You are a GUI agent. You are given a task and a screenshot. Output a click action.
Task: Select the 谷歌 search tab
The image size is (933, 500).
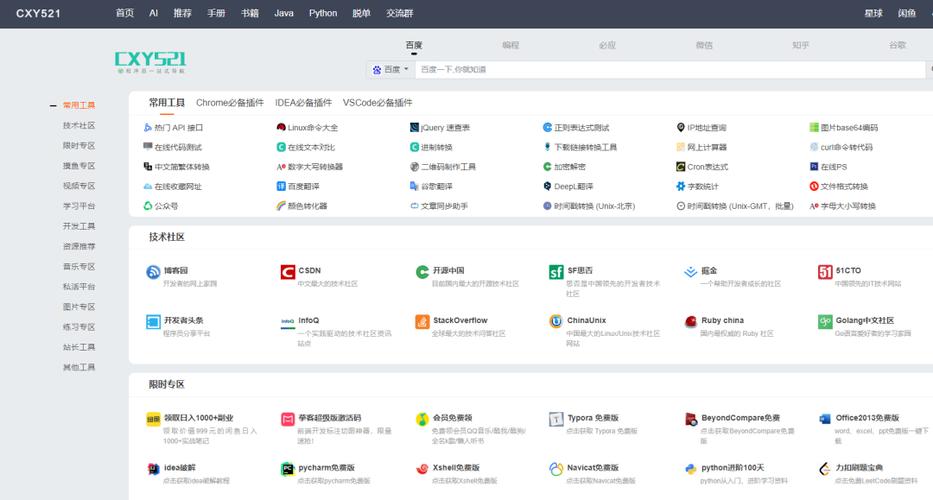897,45
